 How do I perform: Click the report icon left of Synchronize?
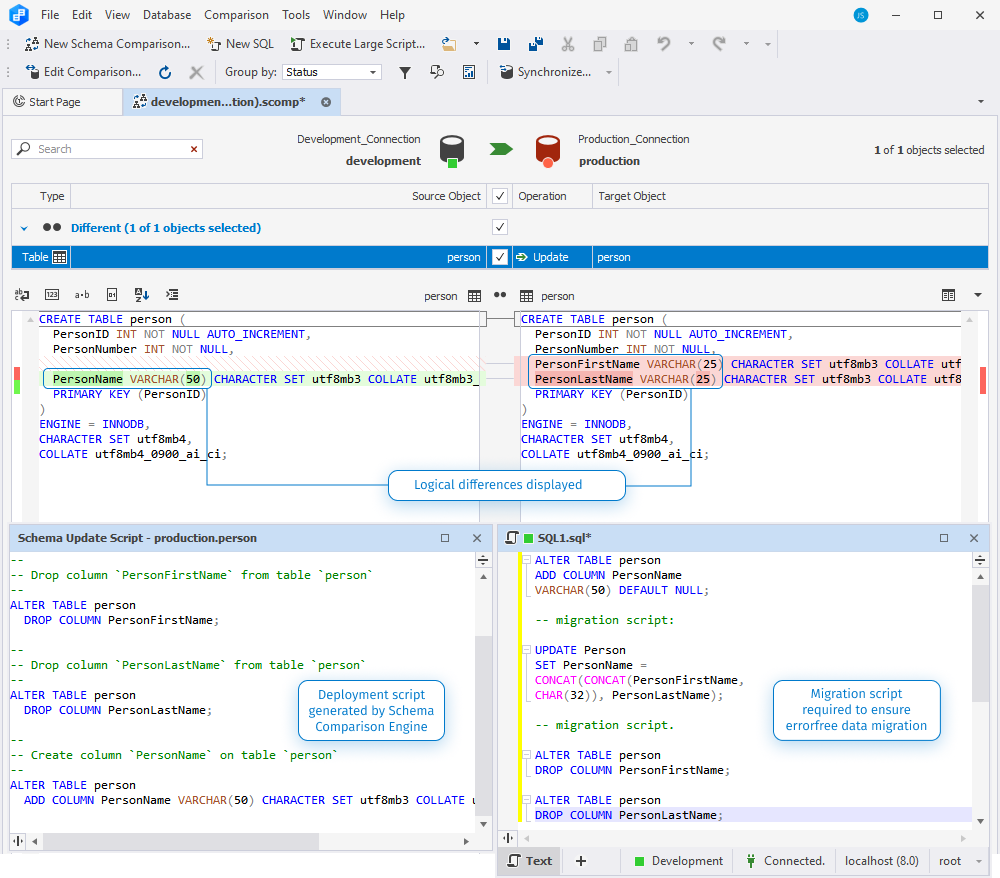(x=469, y=72)
